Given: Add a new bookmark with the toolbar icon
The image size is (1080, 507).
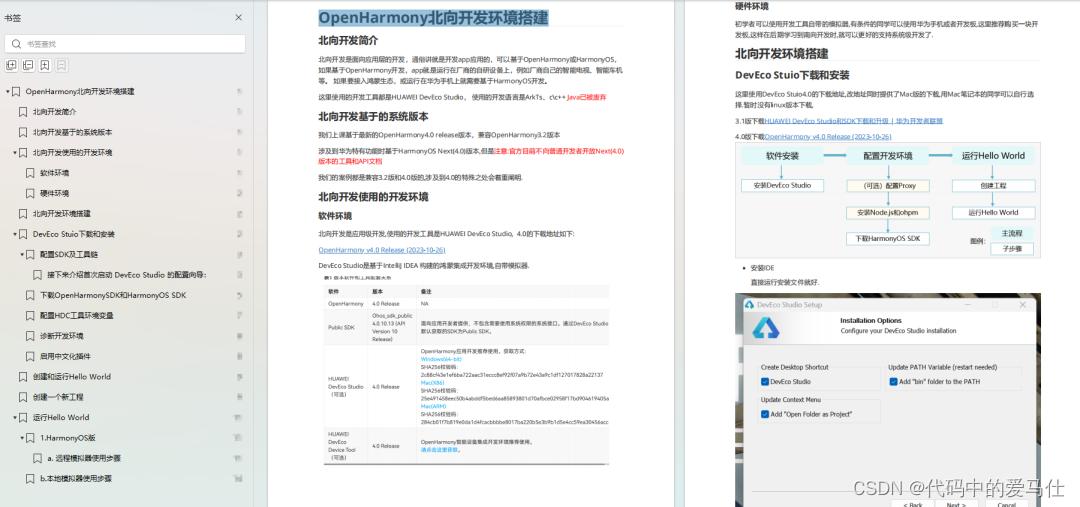Looking at the screenshot, I should tap(44, 65).
